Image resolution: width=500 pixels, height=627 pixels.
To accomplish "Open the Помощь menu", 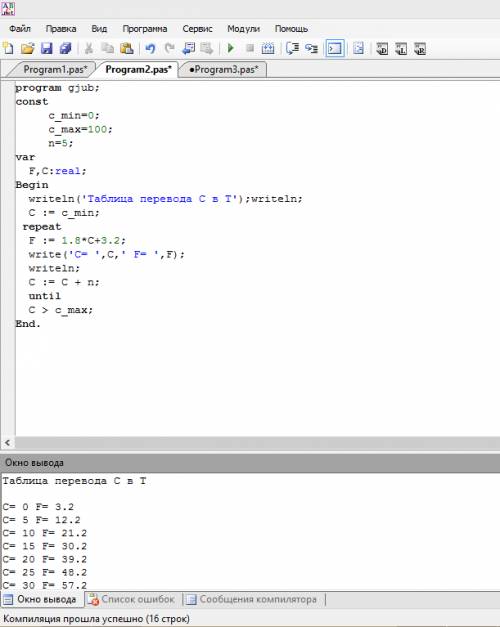I will coord(291,29).
